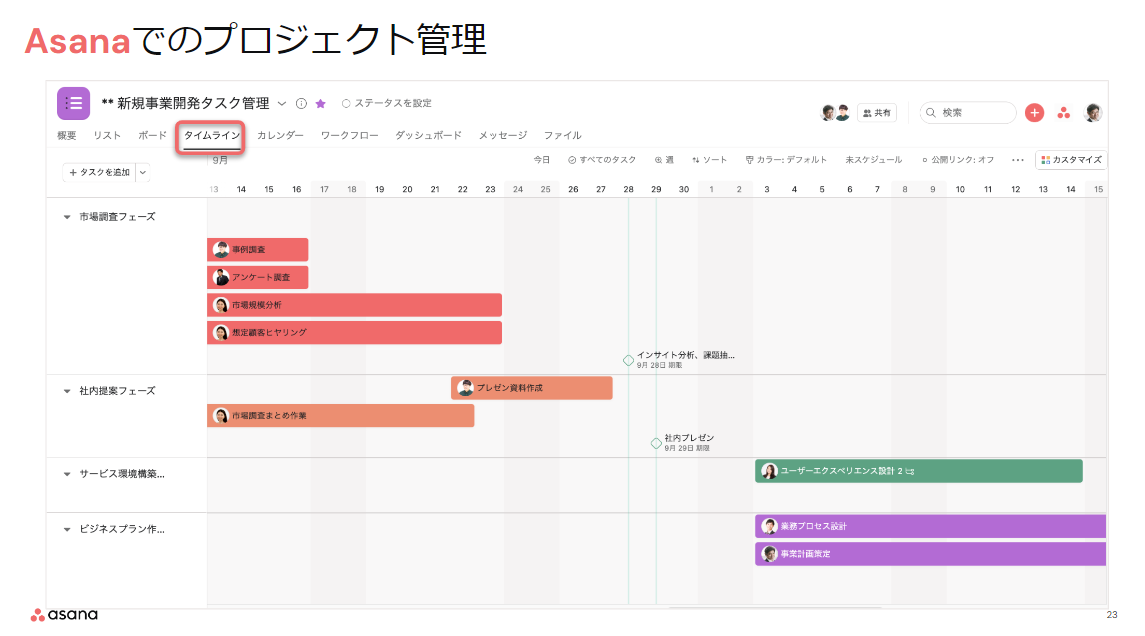Click the 検索 search field
Image resolution: width=1145 pixels, height=636 pixels.
(968, 112)
